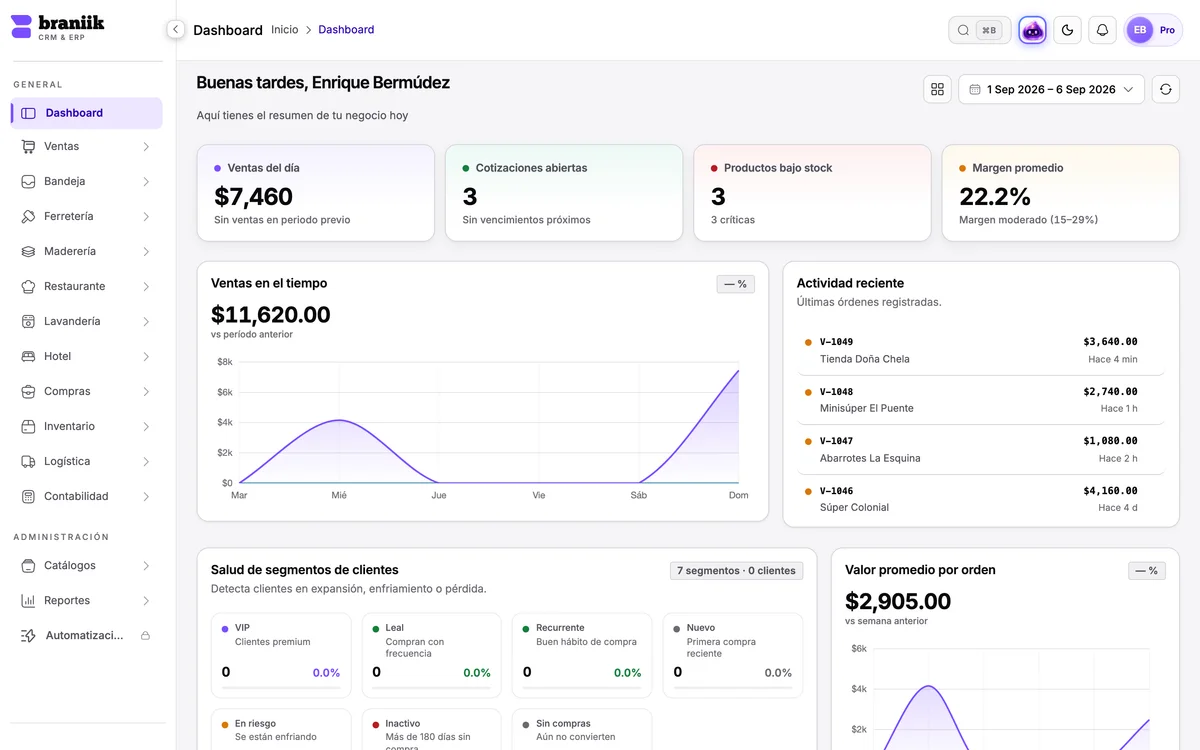Expand the Ferretería submenu chevron

(146, 216)
